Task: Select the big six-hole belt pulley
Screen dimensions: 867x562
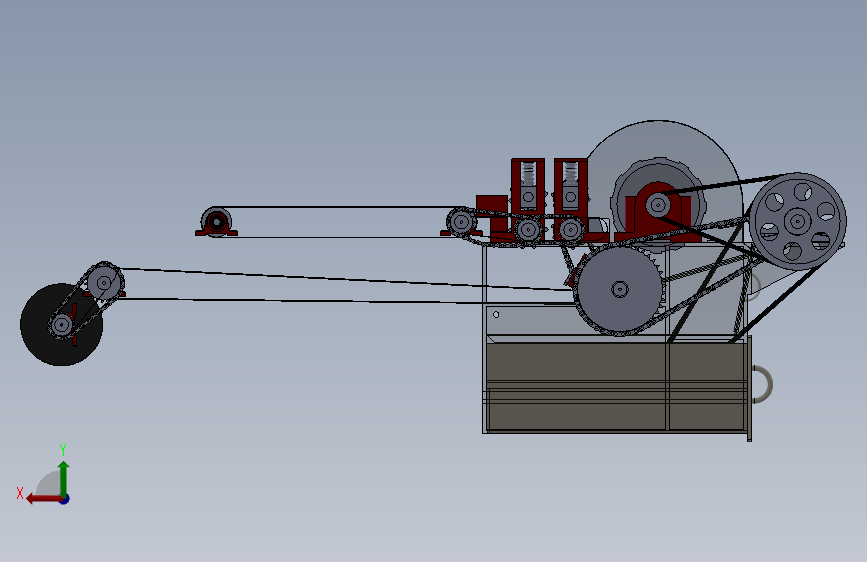Action: (x=797, y=221)
